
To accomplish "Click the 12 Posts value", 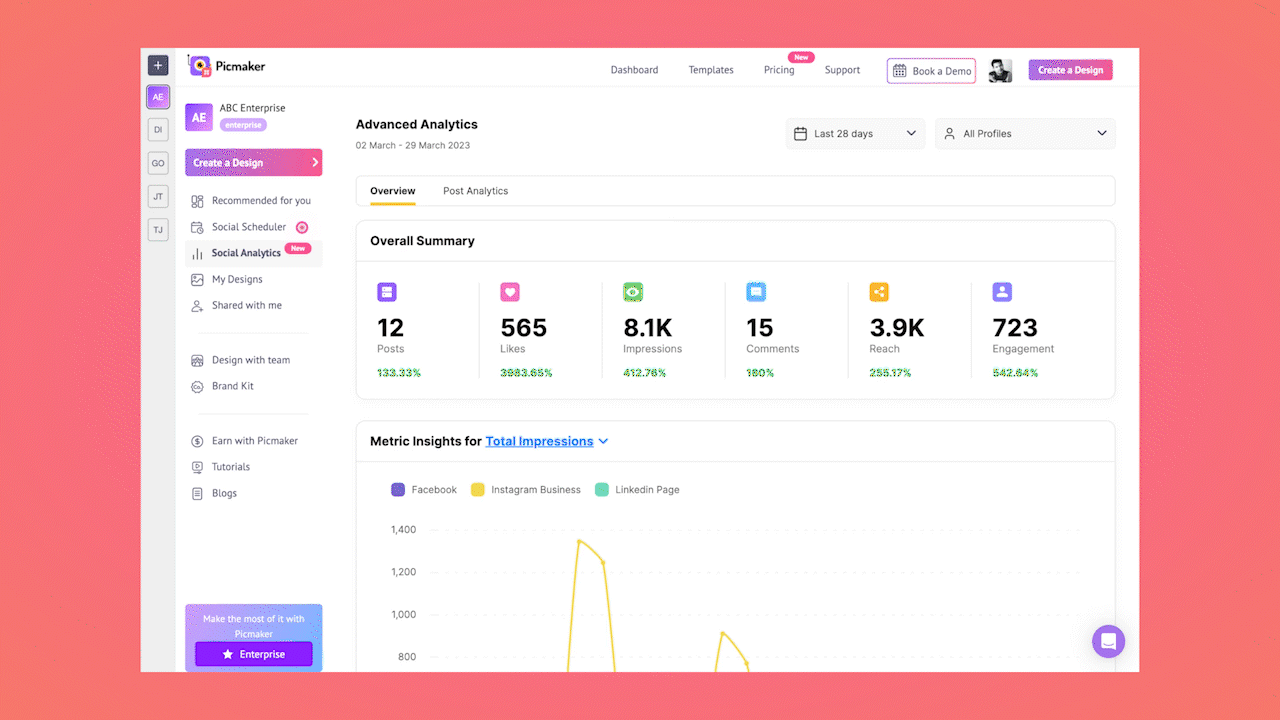I will pos(390,328).
